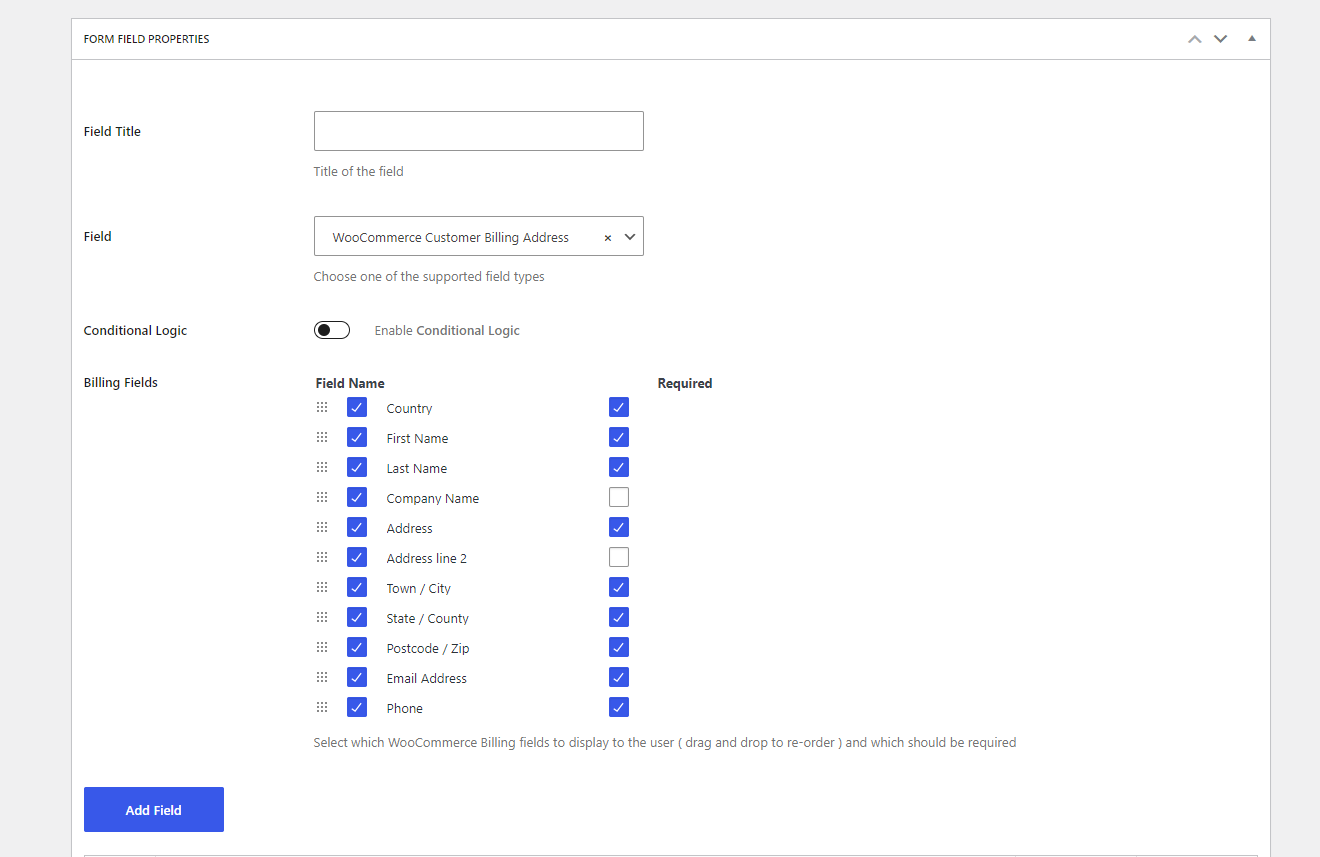Click the Postcode / Zip drag handle

(322, 647)
